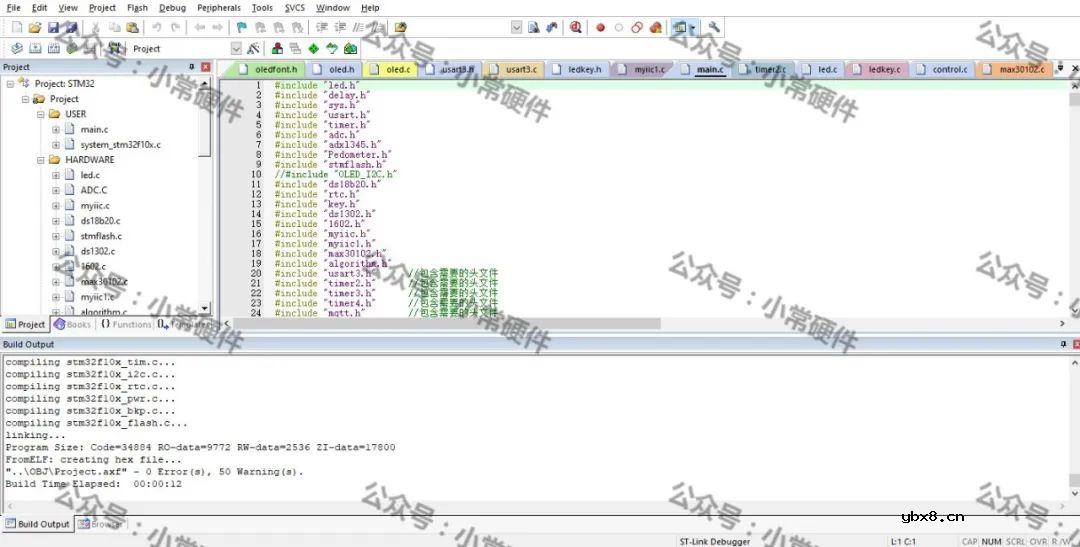Click the Manage Project Items icon
This screenshot has height=547, width=1080.
point(278,48)
